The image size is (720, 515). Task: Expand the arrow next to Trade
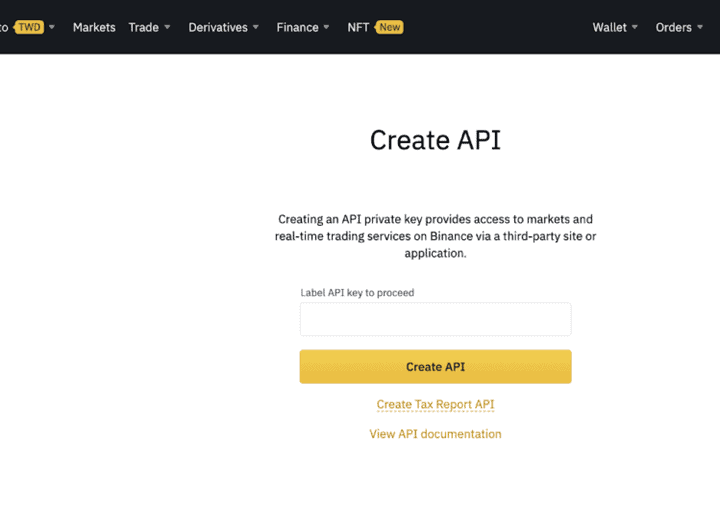tap(168, 27)
